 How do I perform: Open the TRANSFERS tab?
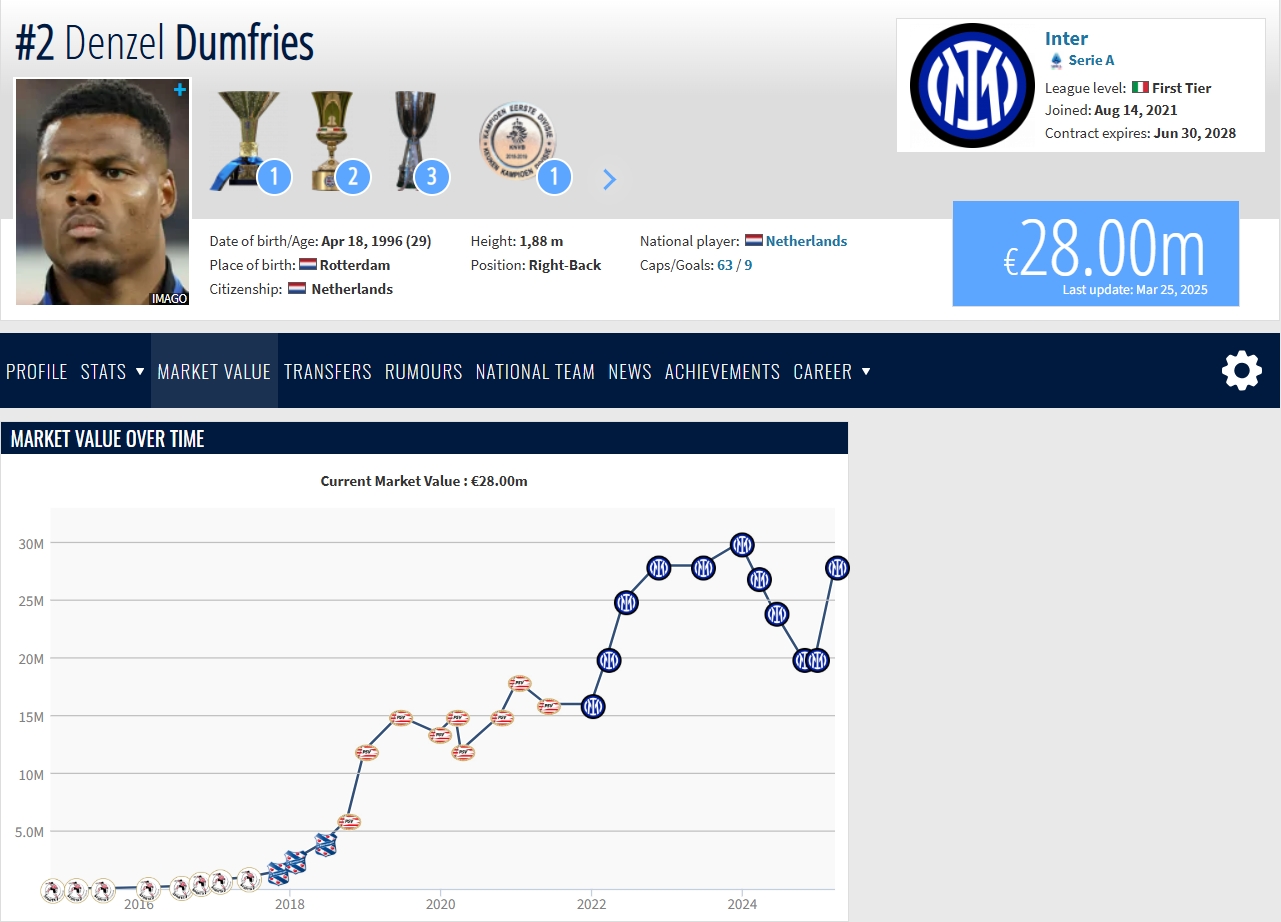pos(328,371)
